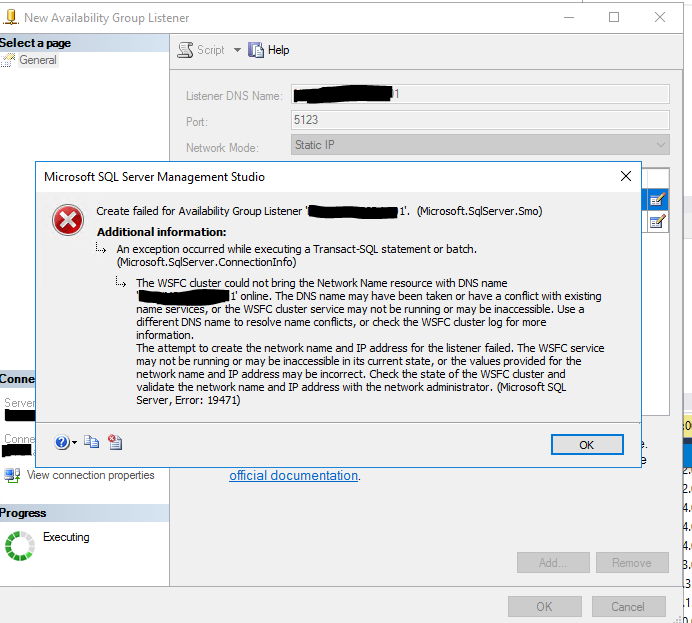Expand the Script dropdown arrow

(x=237, y=50)
